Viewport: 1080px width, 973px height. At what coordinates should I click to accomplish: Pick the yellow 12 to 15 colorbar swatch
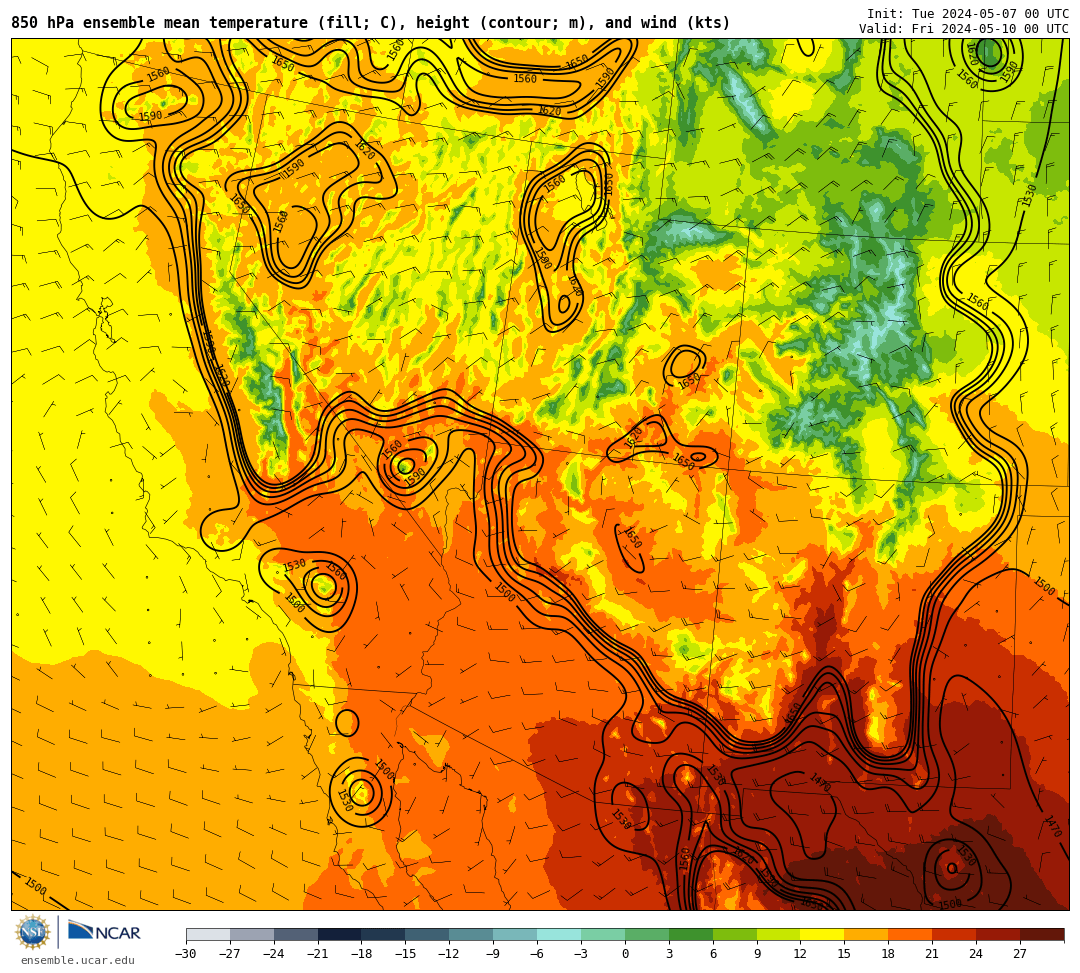823,934
